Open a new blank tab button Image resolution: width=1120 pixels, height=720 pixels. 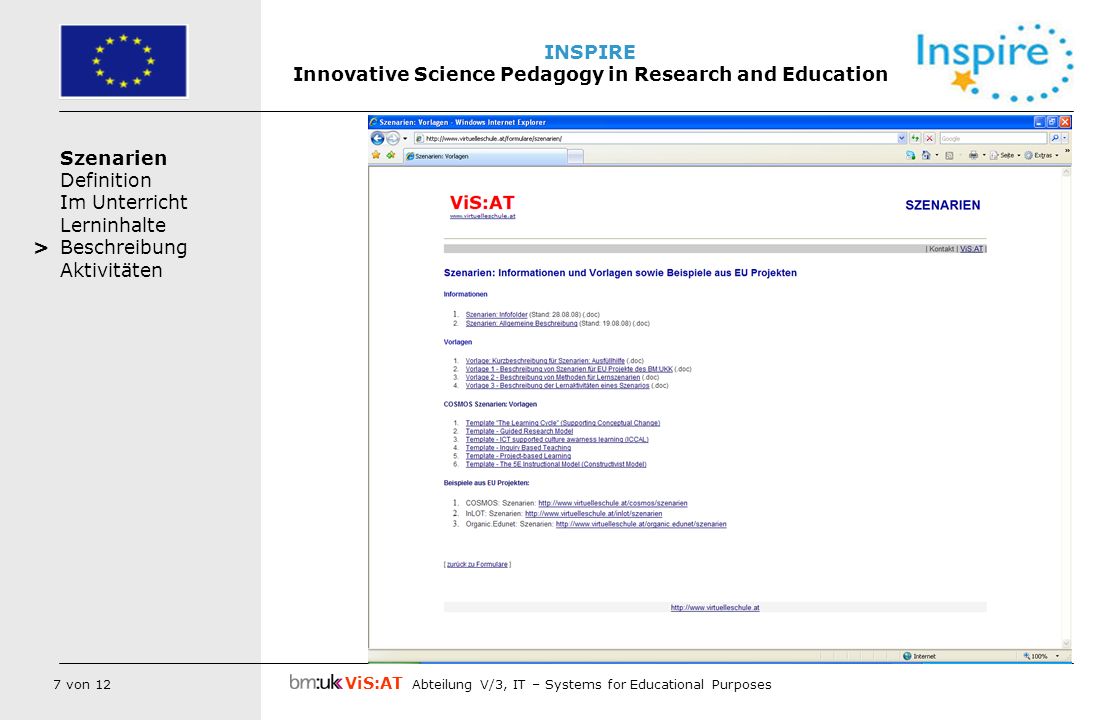tap(575, 156)
